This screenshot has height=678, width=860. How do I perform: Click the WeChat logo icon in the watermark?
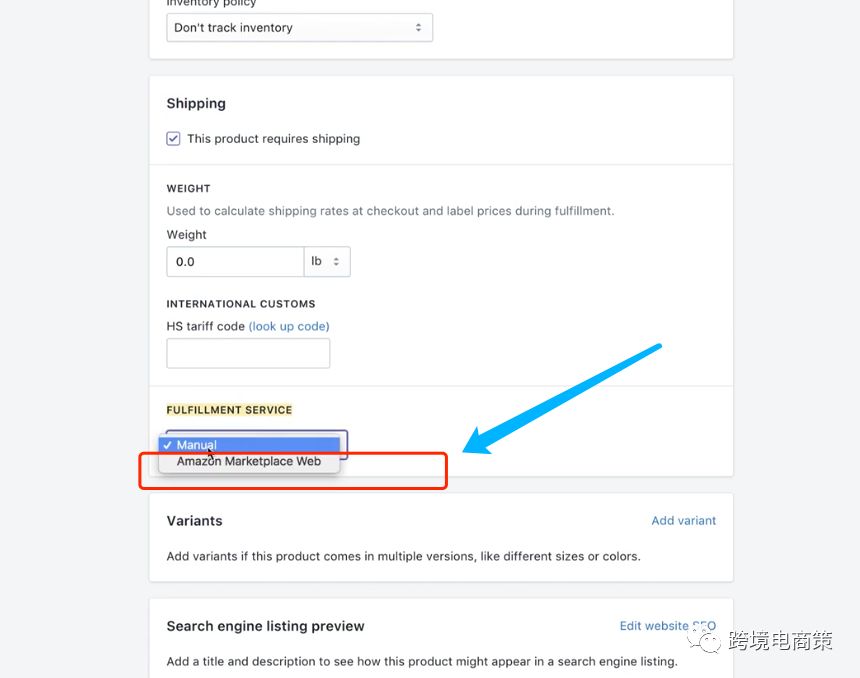[707, 640]
